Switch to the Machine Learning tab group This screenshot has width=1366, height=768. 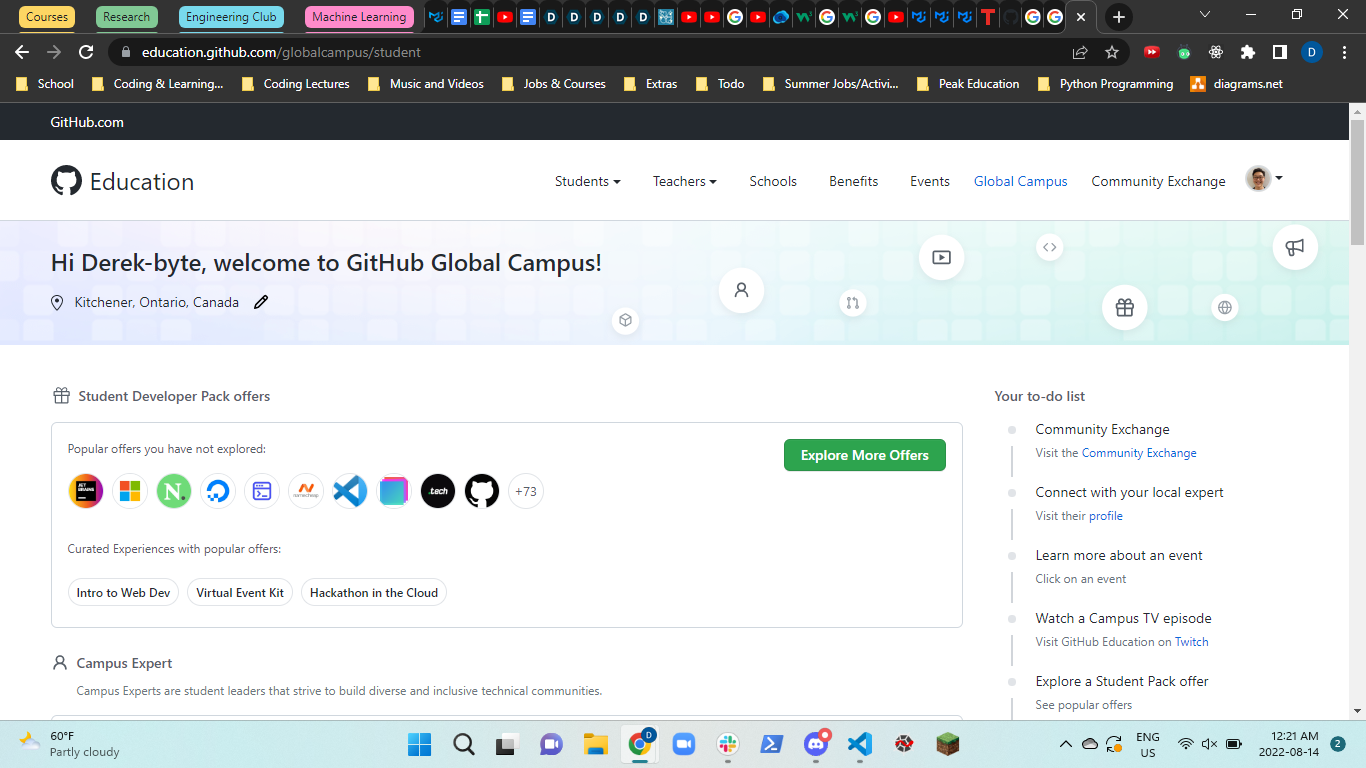359,17
